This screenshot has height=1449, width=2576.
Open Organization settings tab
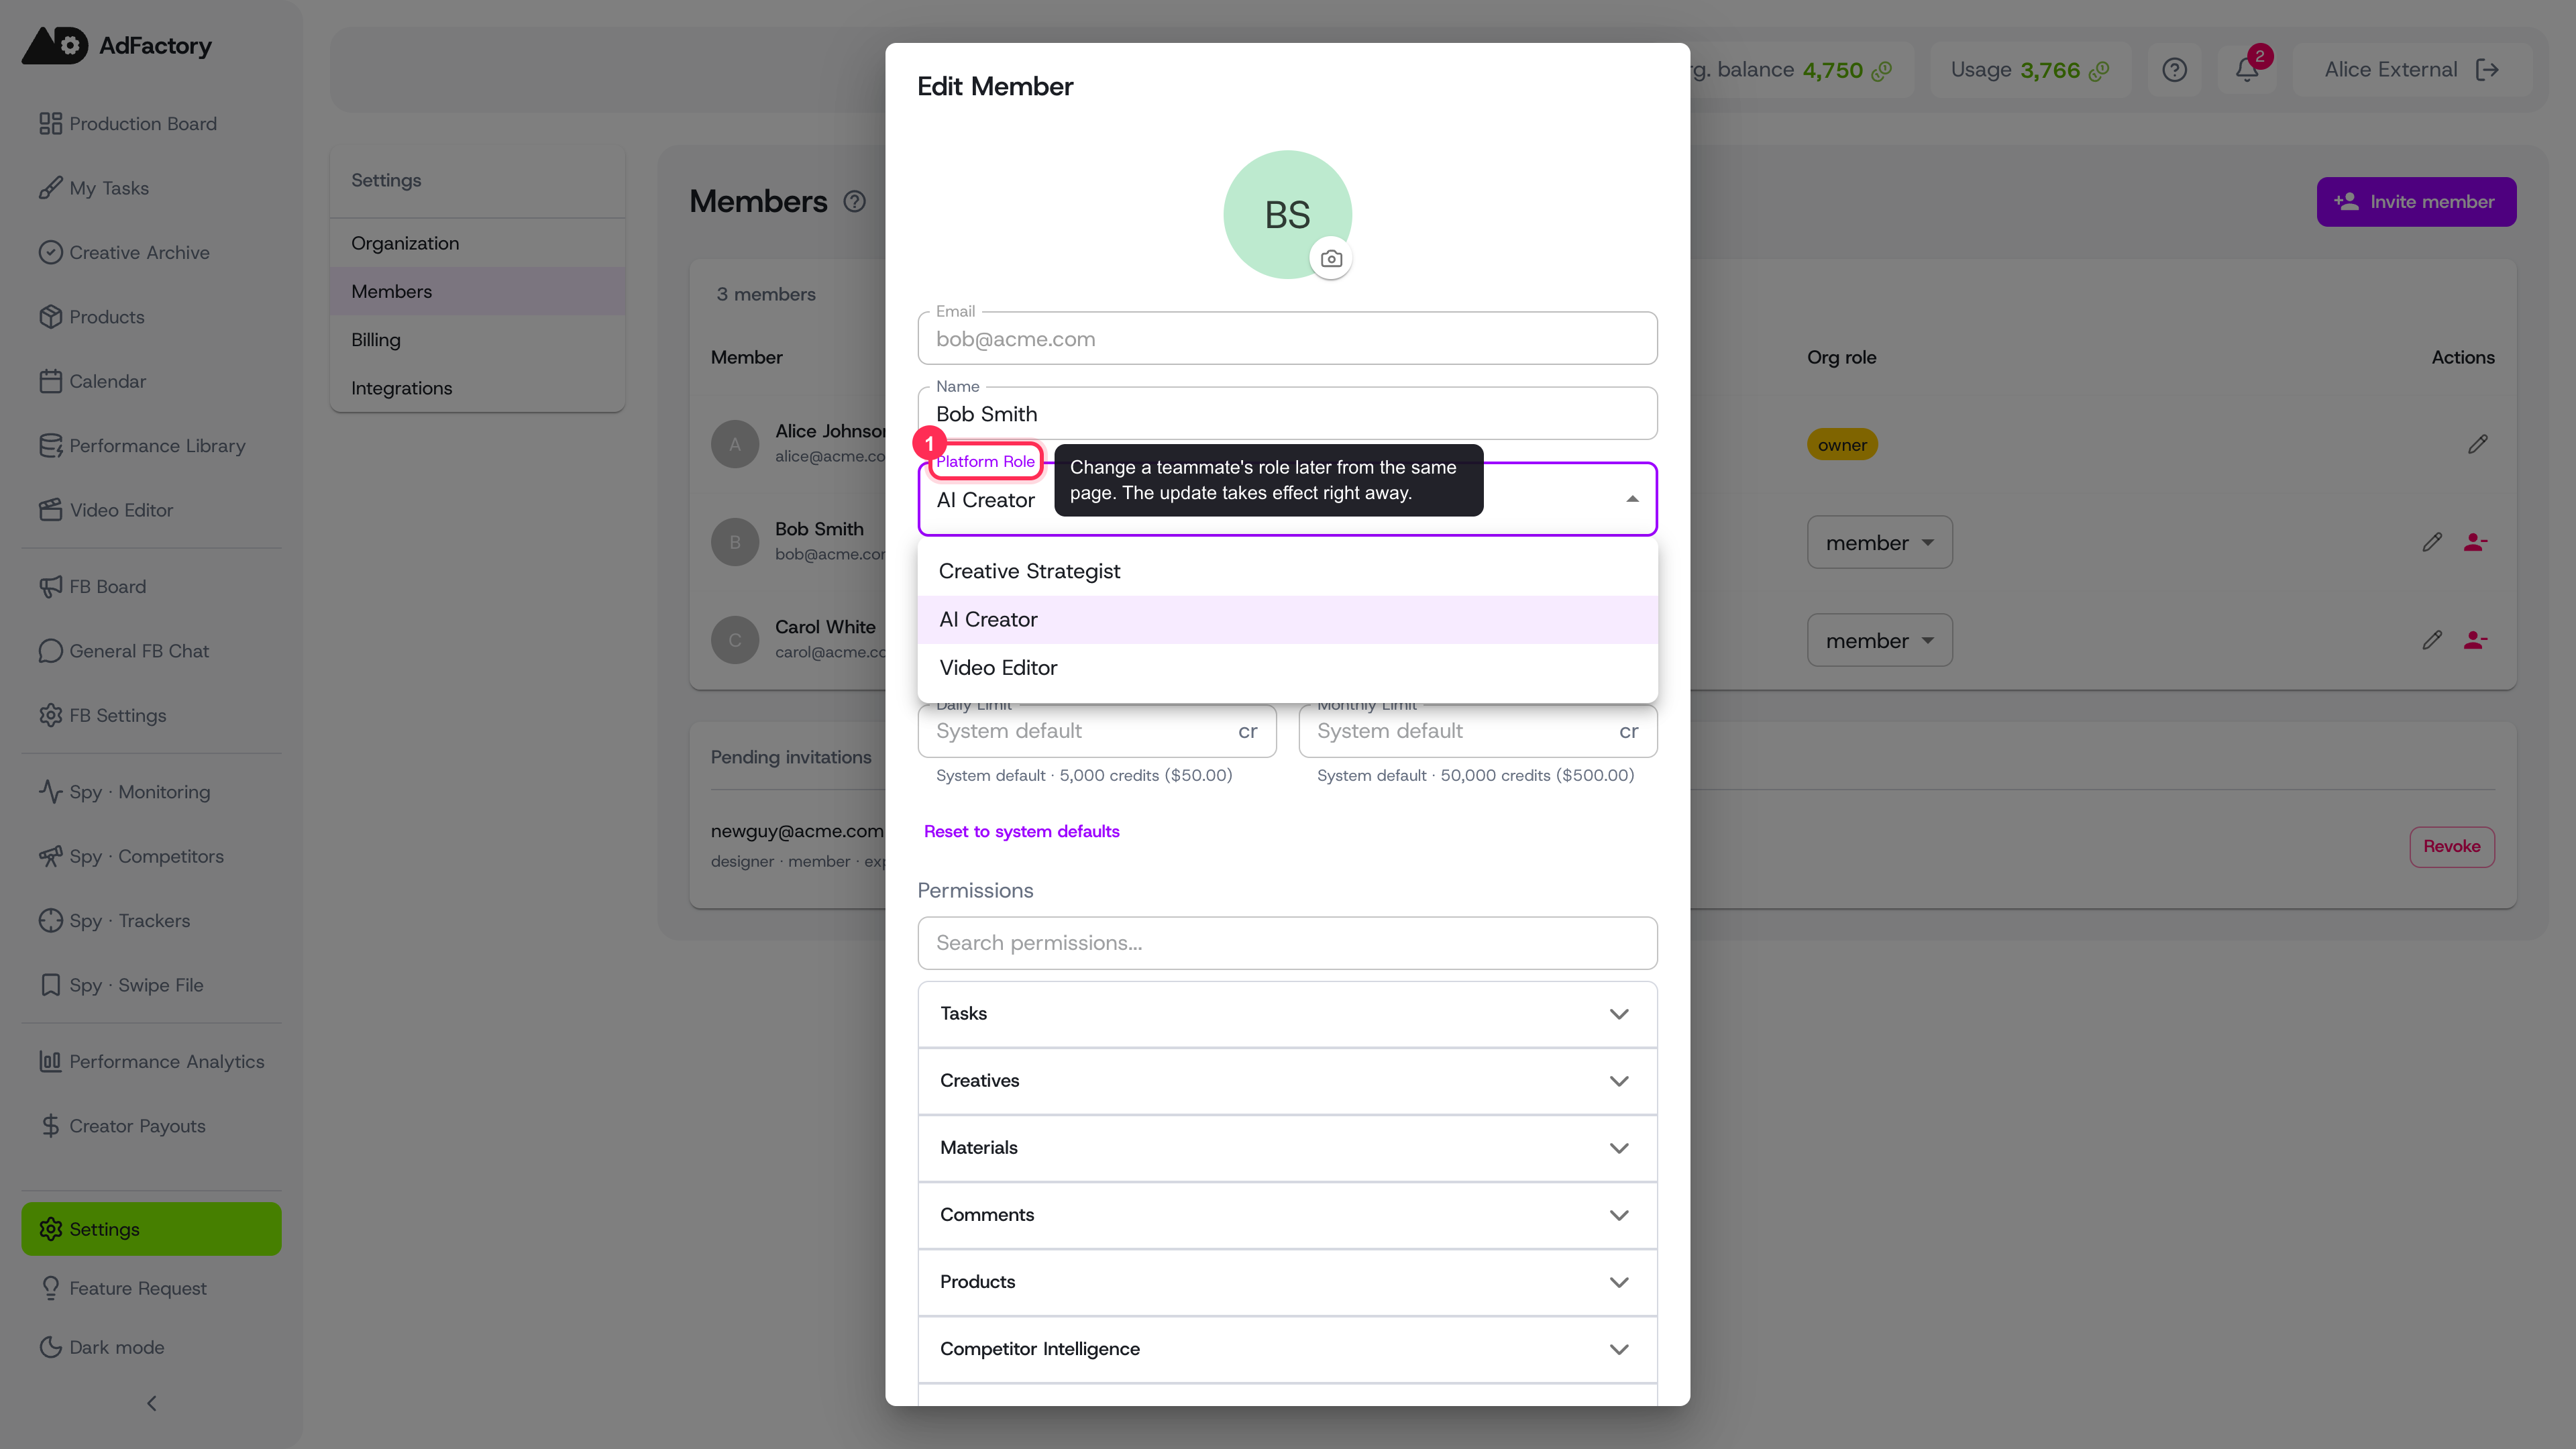click(x=477, y=243)
